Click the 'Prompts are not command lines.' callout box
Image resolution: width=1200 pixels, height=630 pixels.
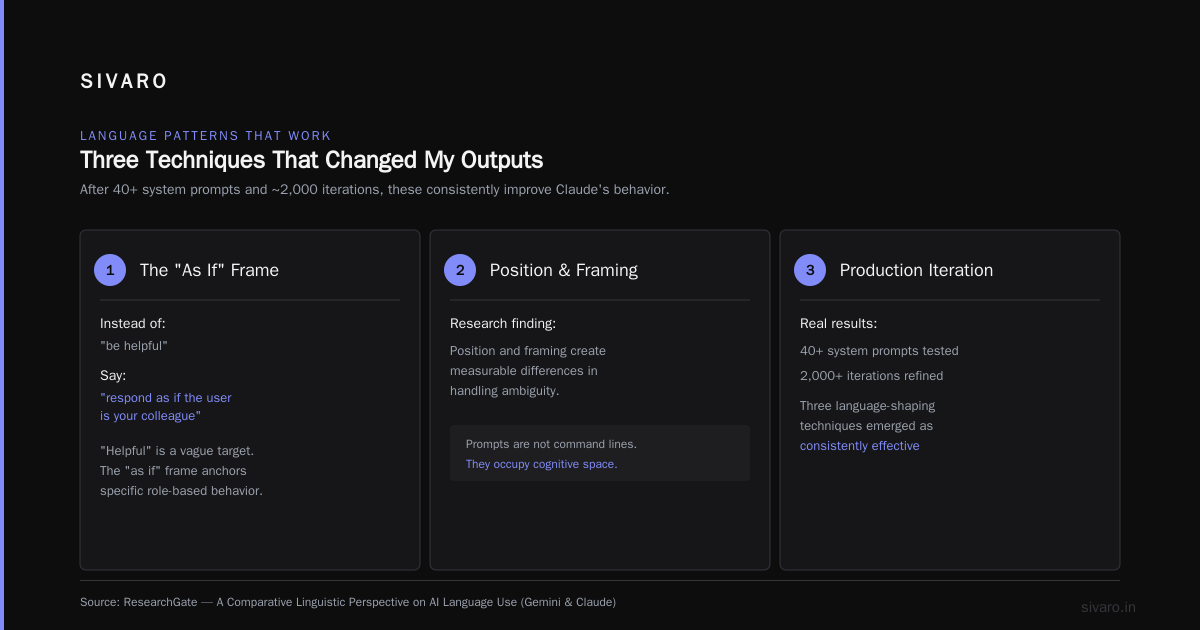coord(600,454)
